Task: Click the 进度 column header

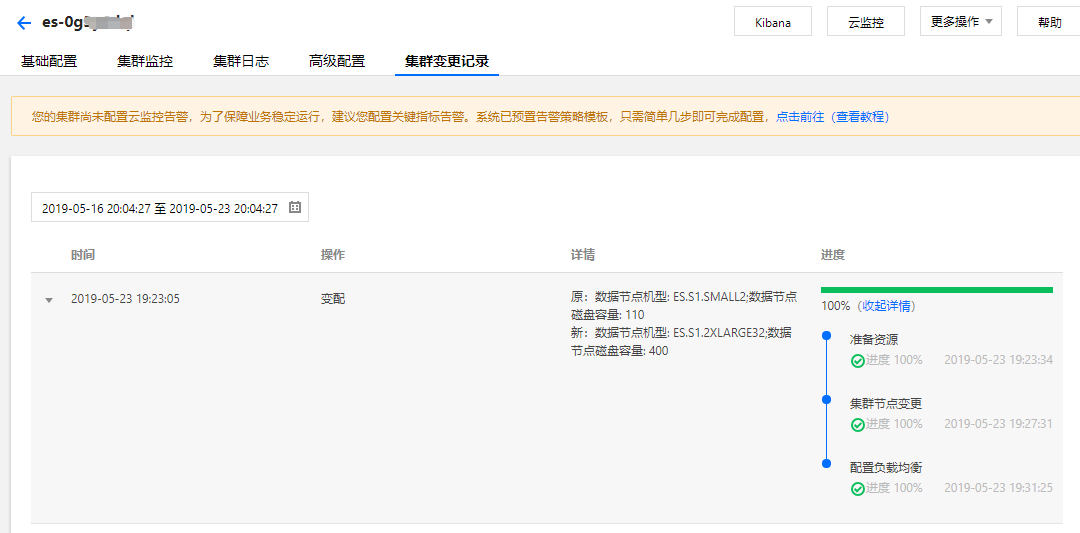Action: 833,255
